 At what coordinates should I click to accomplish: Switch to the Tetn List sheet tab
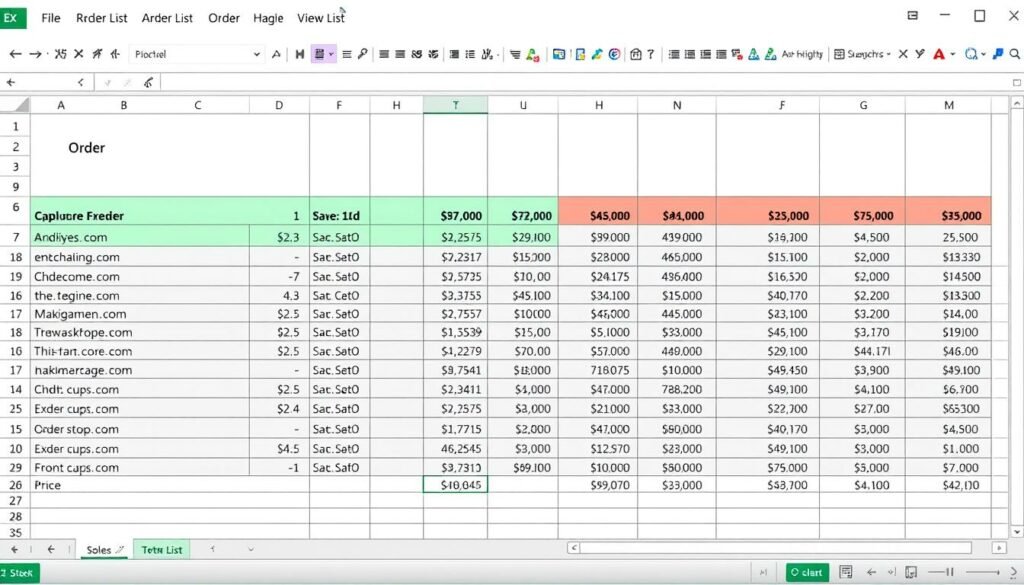click(x=161, y=549)
